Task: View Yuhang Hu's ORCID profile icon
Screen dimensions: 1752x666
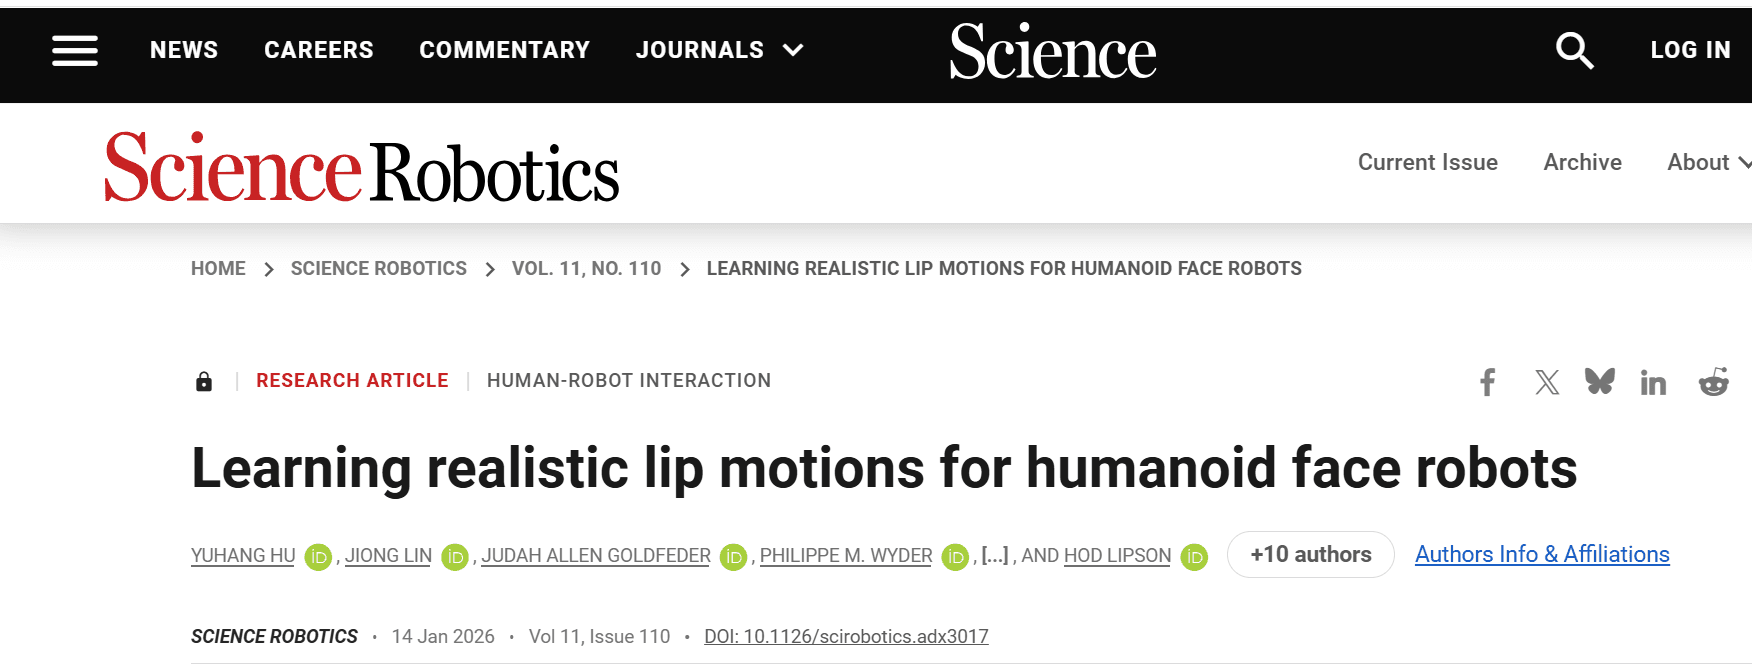Action: (318, 557)
